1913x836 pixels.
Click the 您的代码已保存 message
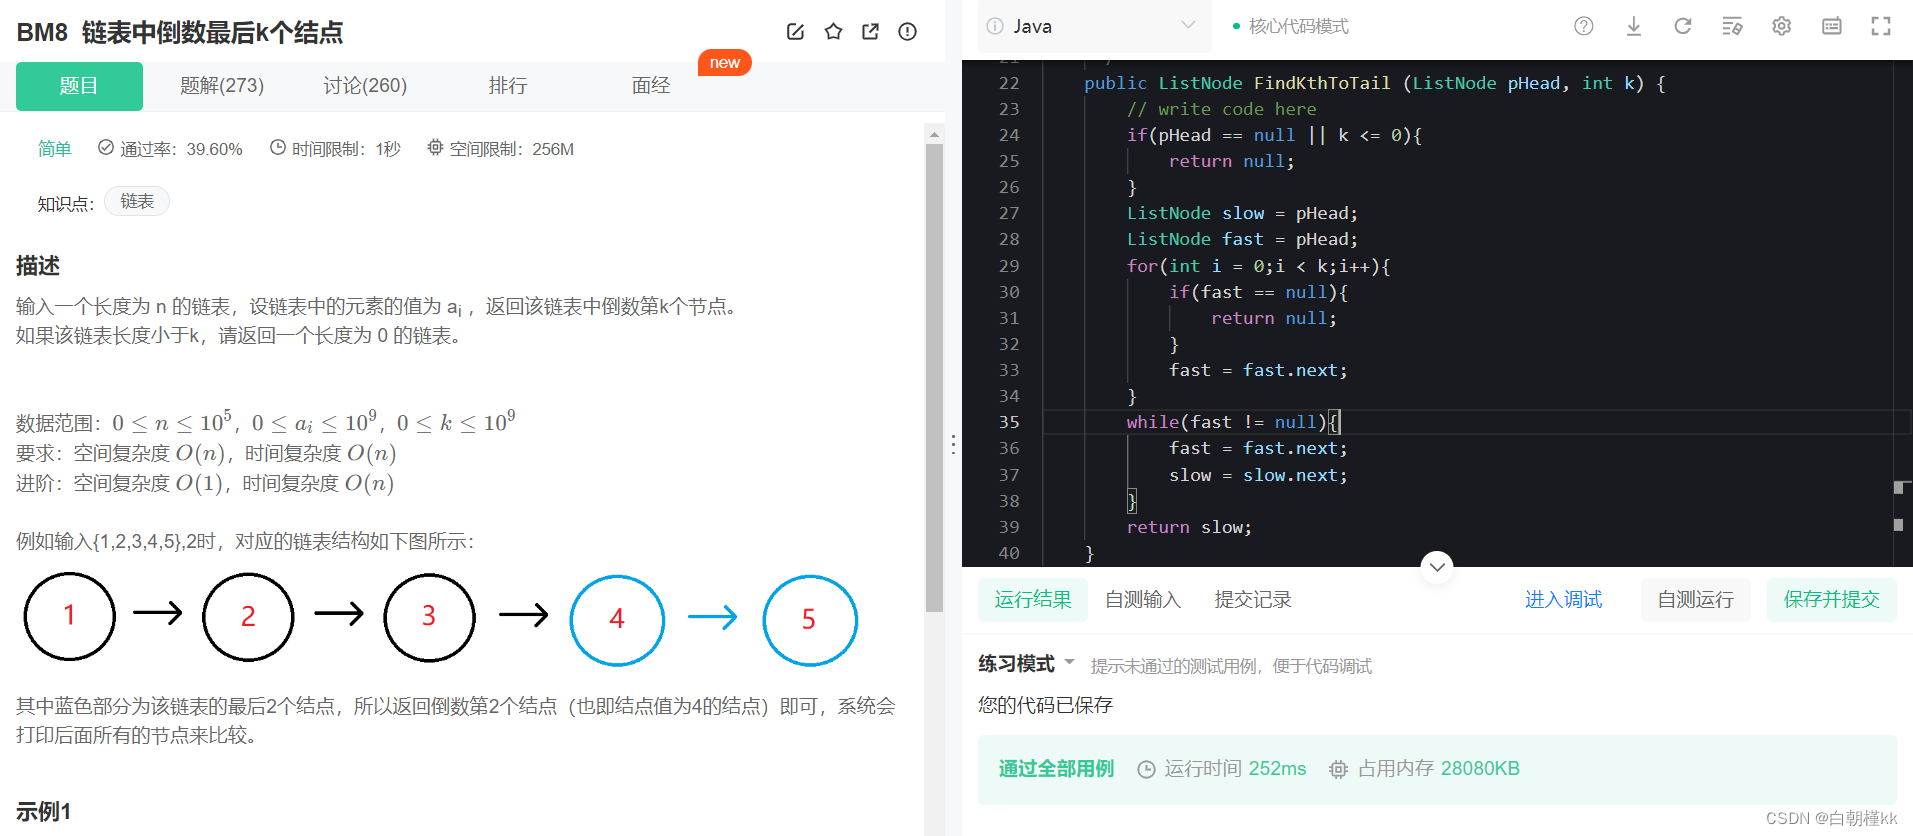click(1045, 705)
